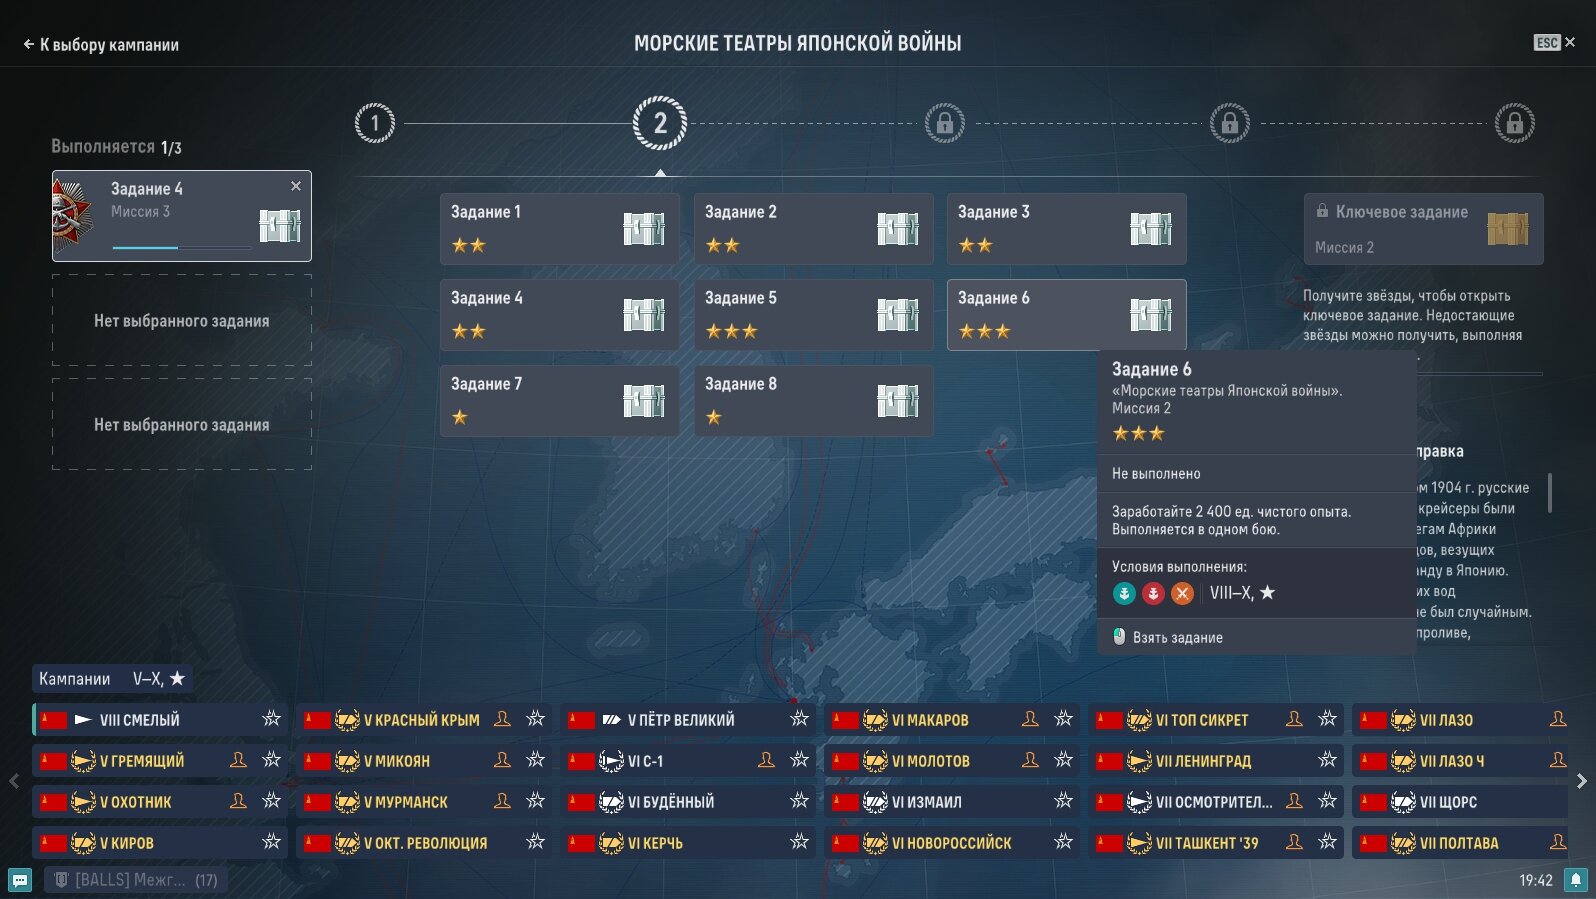Toggle favorite star for V Окт. Революция
Image resolution: width=1596 pixels, height=899 pixels.
[535, 842]
